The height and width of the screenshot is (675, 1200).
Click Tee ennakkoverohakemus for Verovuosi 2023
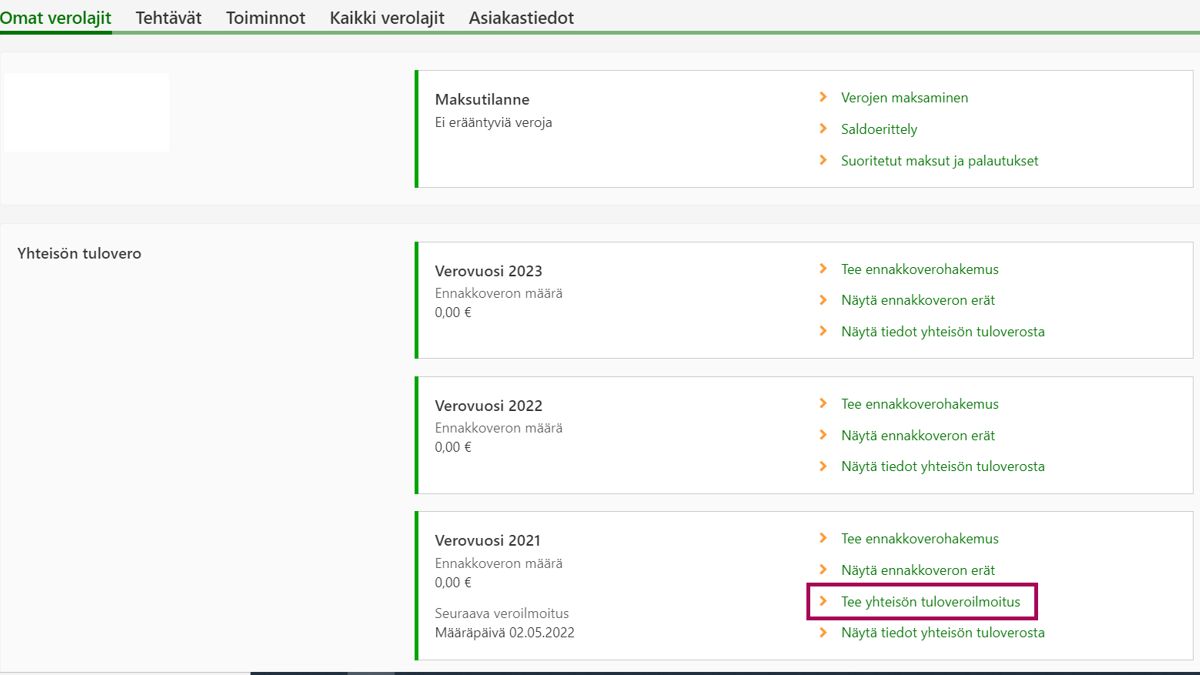pos(919,269)
